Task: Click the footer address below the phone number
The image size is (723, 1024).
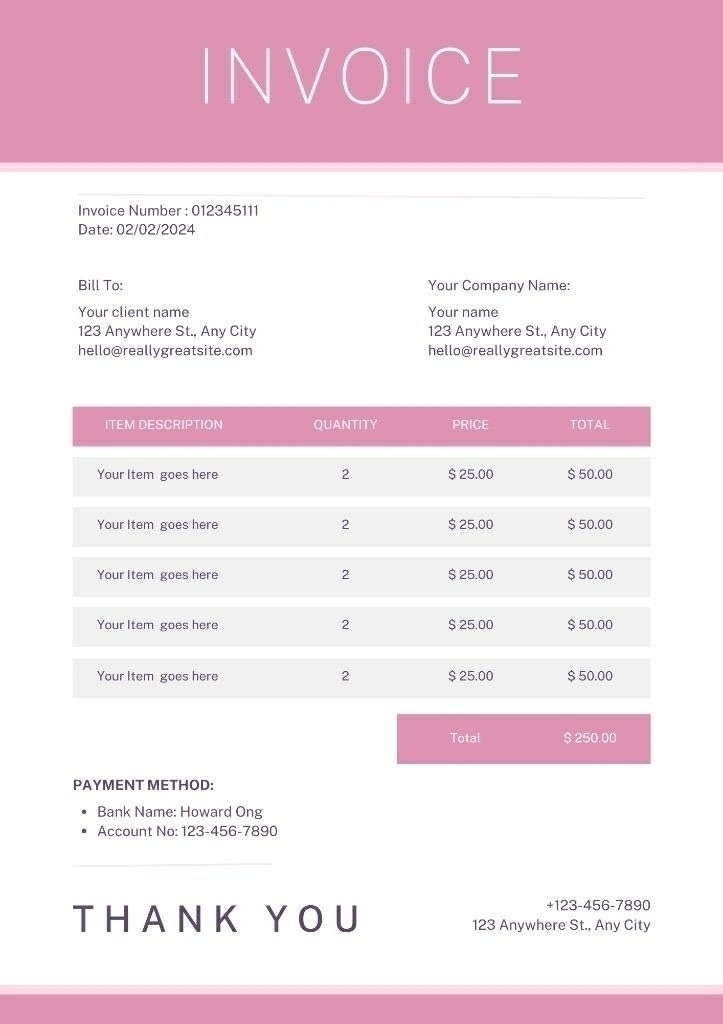Action: tap(561, 925)
